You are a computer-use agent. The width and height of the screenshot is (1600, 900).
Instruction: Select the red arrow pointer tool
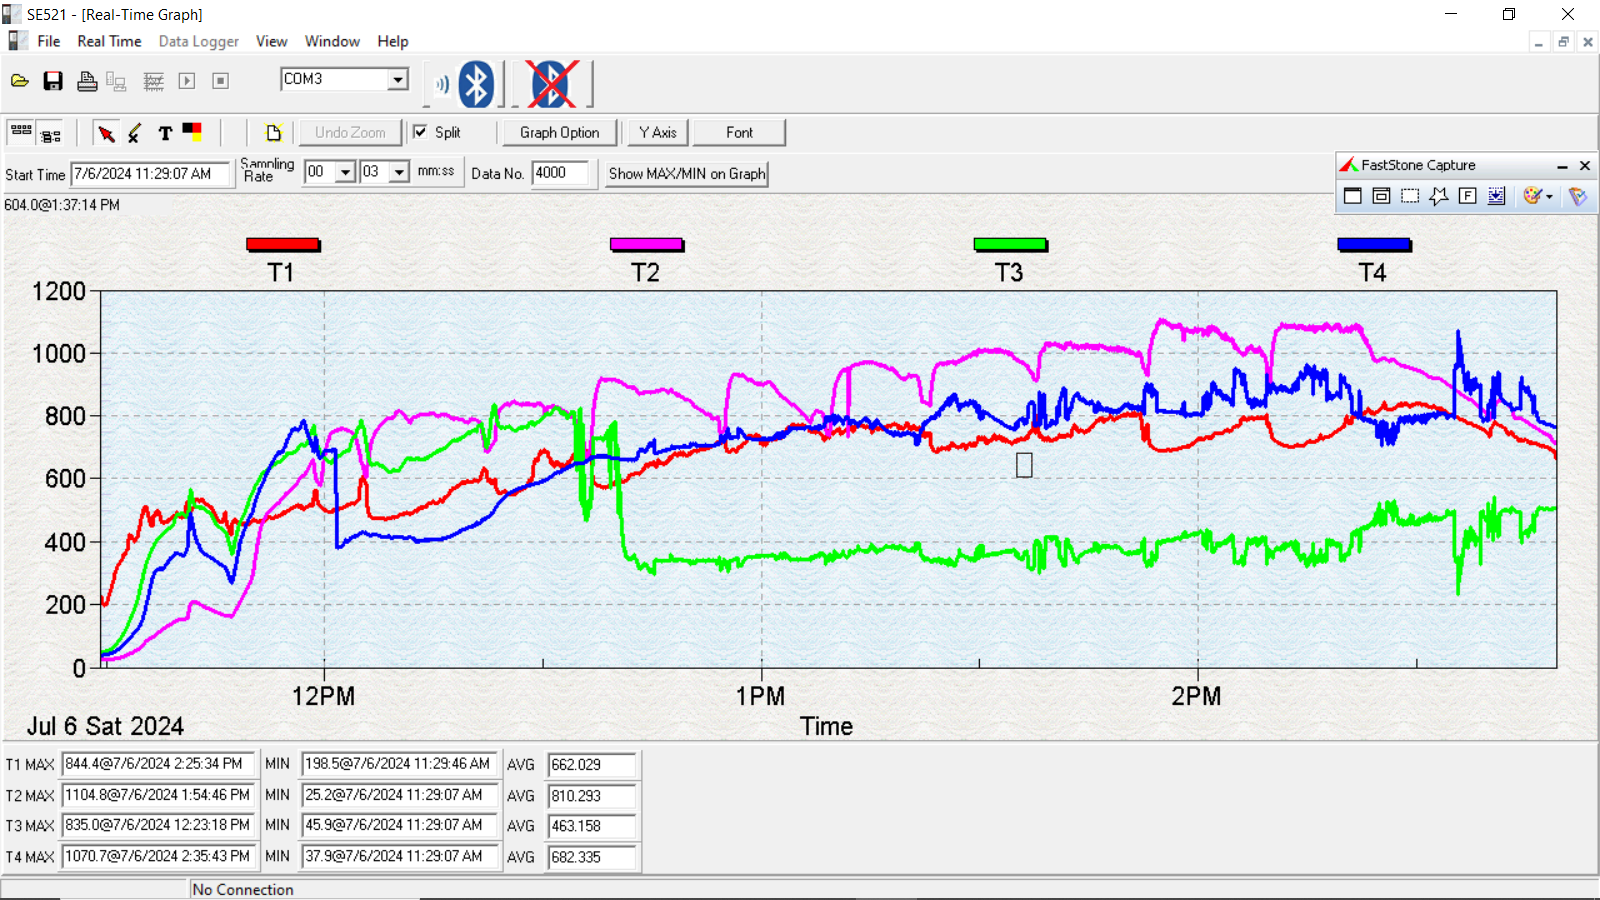click(106, 133)
